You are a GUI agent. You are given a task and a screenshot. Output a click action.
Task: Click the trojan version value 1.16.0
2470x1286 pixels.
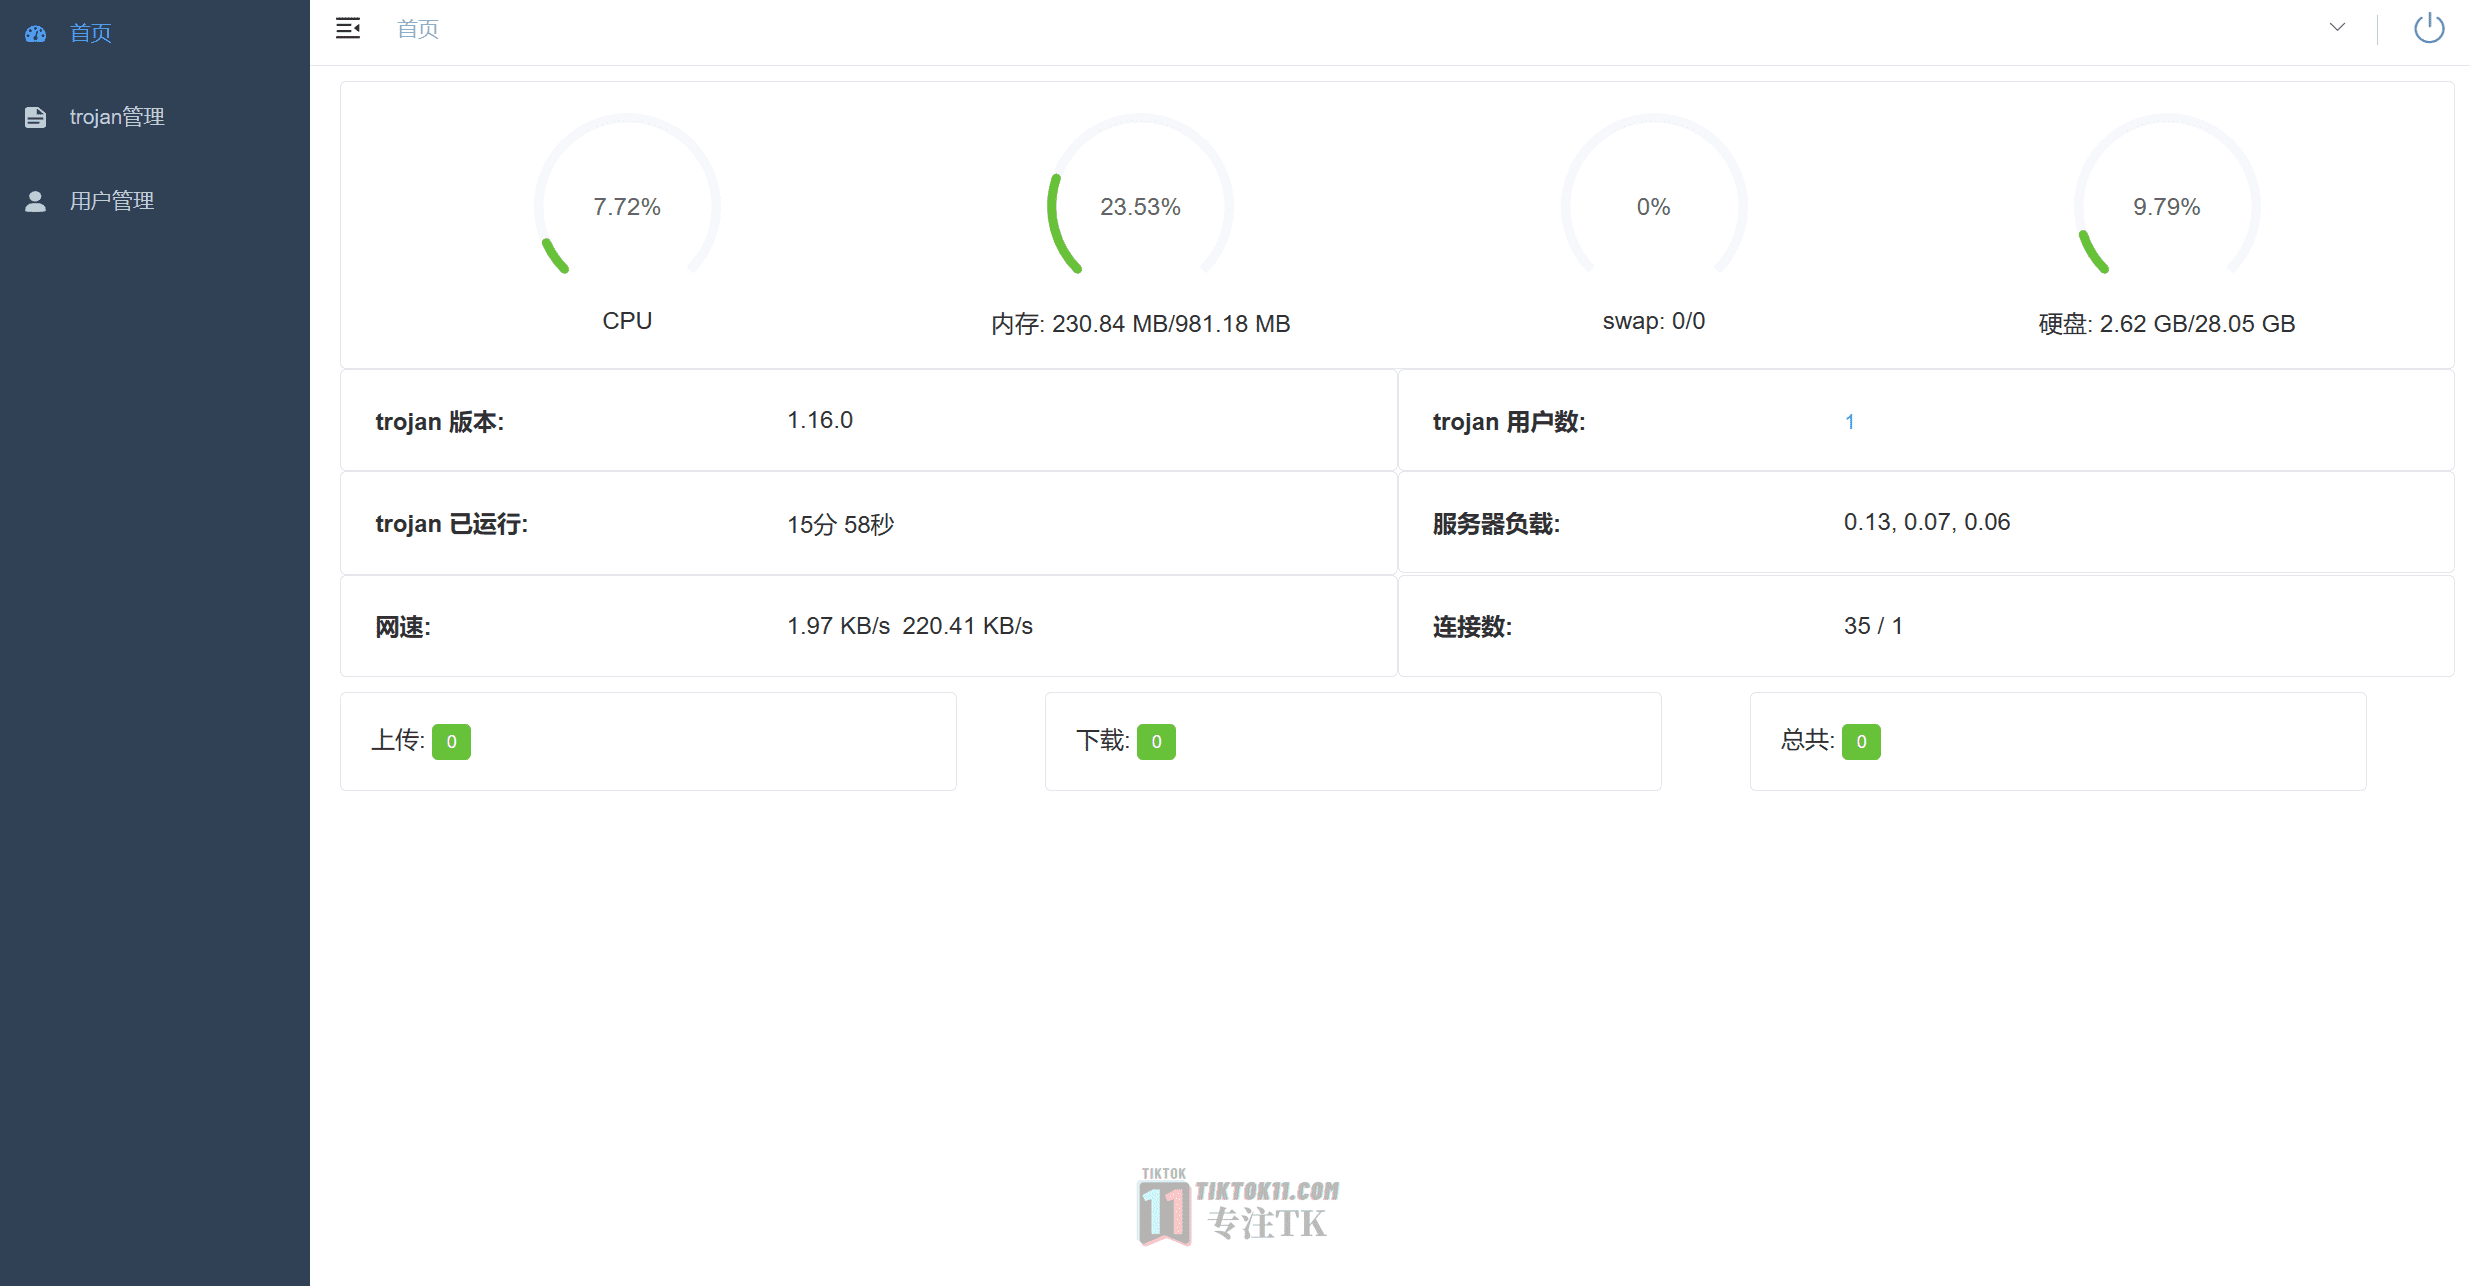pyautogui.click(x=820, y=420)
